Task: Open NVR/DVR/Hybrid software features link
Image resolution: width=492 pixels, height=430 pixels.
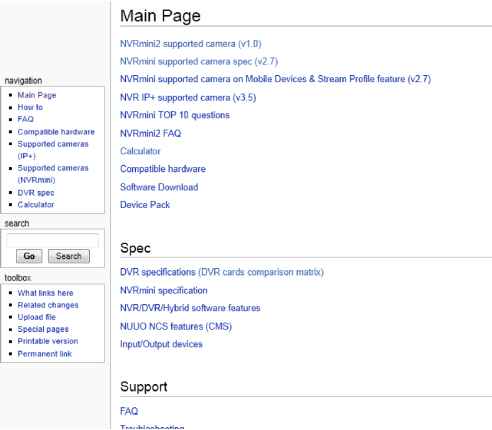Action: [x=190, y=308]
